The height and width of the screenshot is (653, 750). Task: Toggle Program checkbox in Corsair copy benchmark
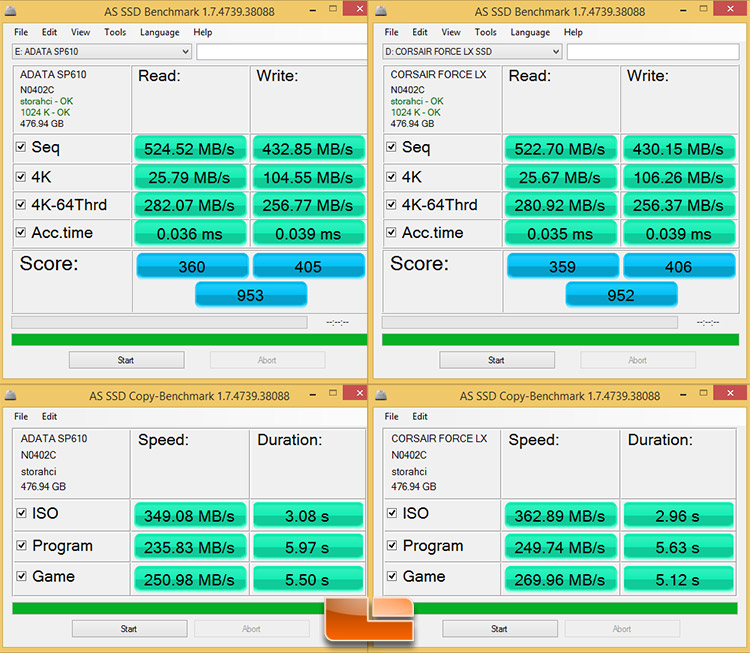[392, 545]
